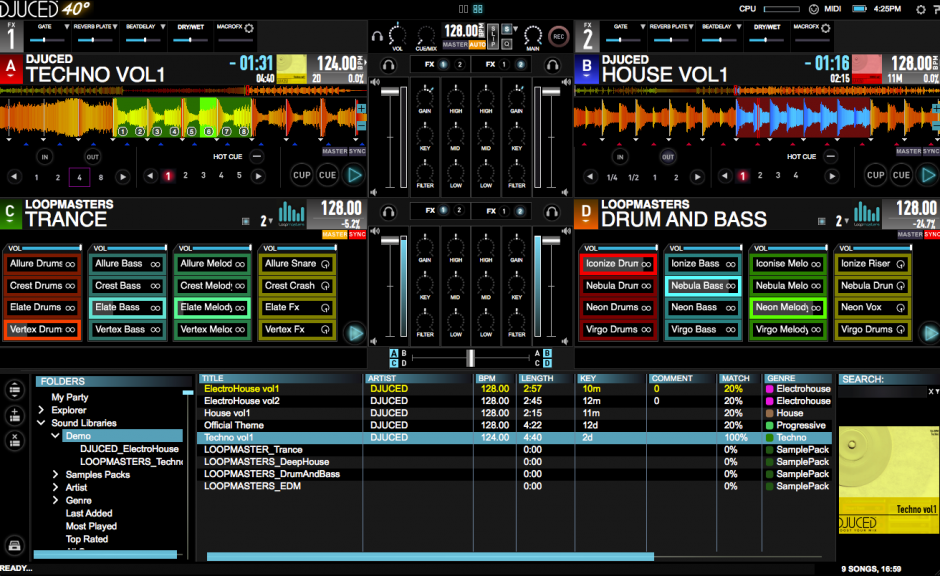This screenshot has height=576, width=940.
Task: Mute deck A with the speaker icon
Action: point(375,81)
